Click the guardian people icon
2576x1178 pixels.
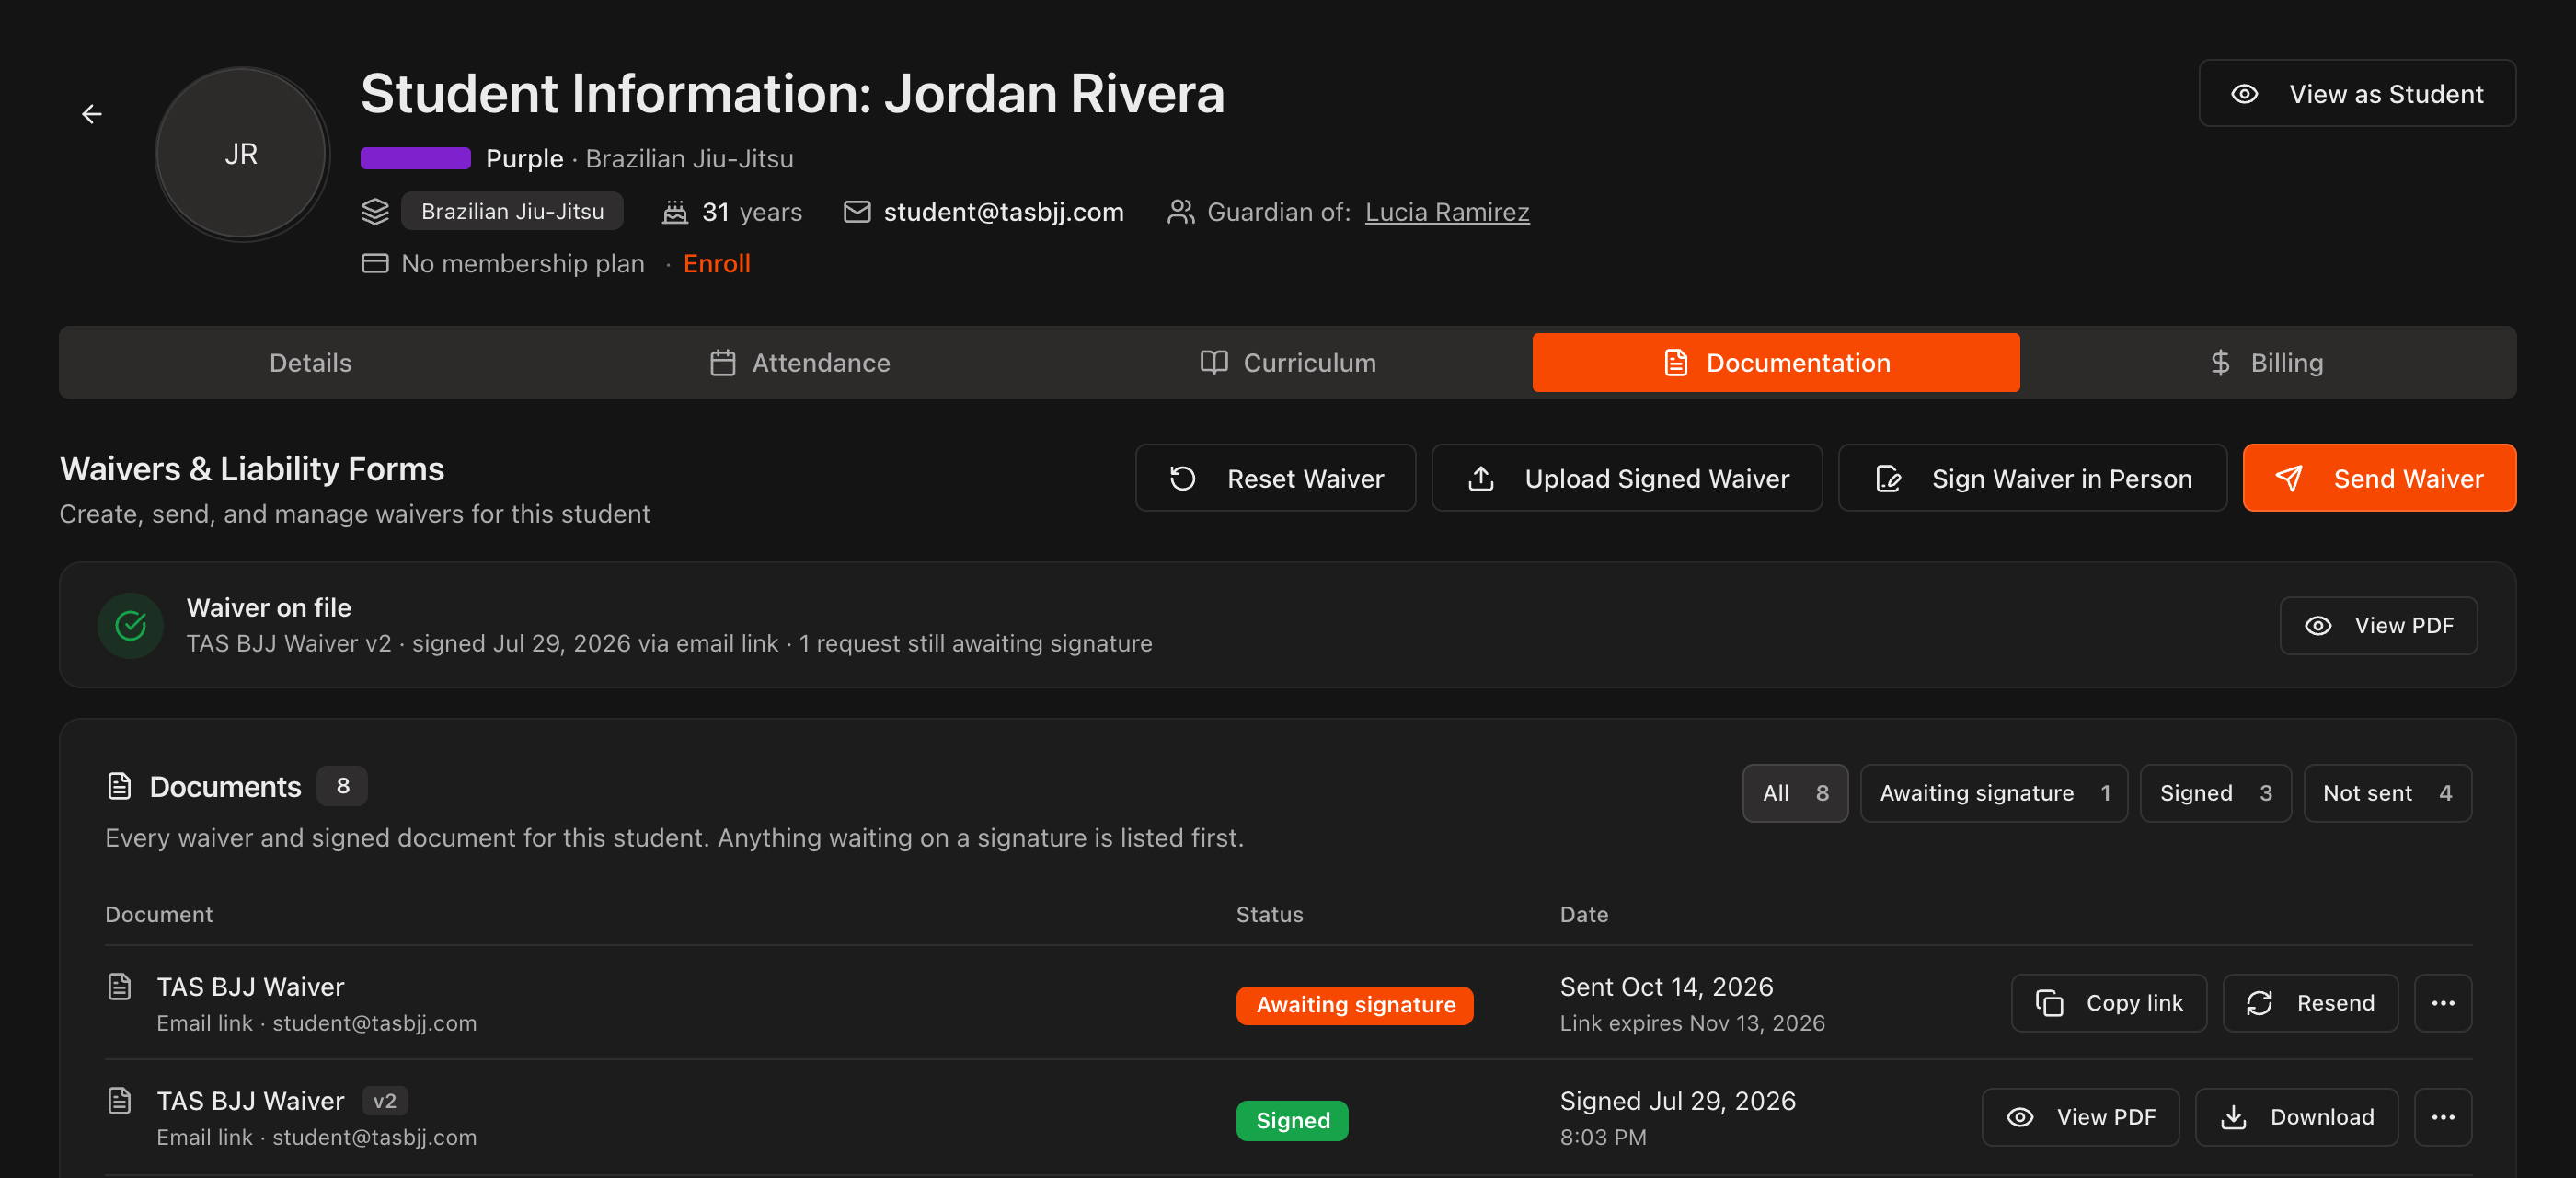1181,212
